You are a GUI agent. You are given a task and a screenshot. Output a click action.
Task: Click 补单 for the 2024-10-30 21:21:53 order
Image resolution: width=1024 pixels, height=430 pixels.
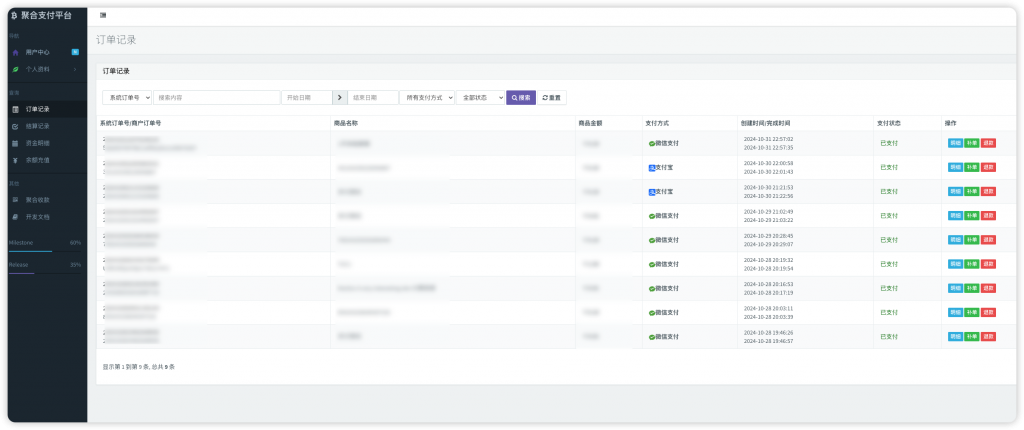[971, 191]
